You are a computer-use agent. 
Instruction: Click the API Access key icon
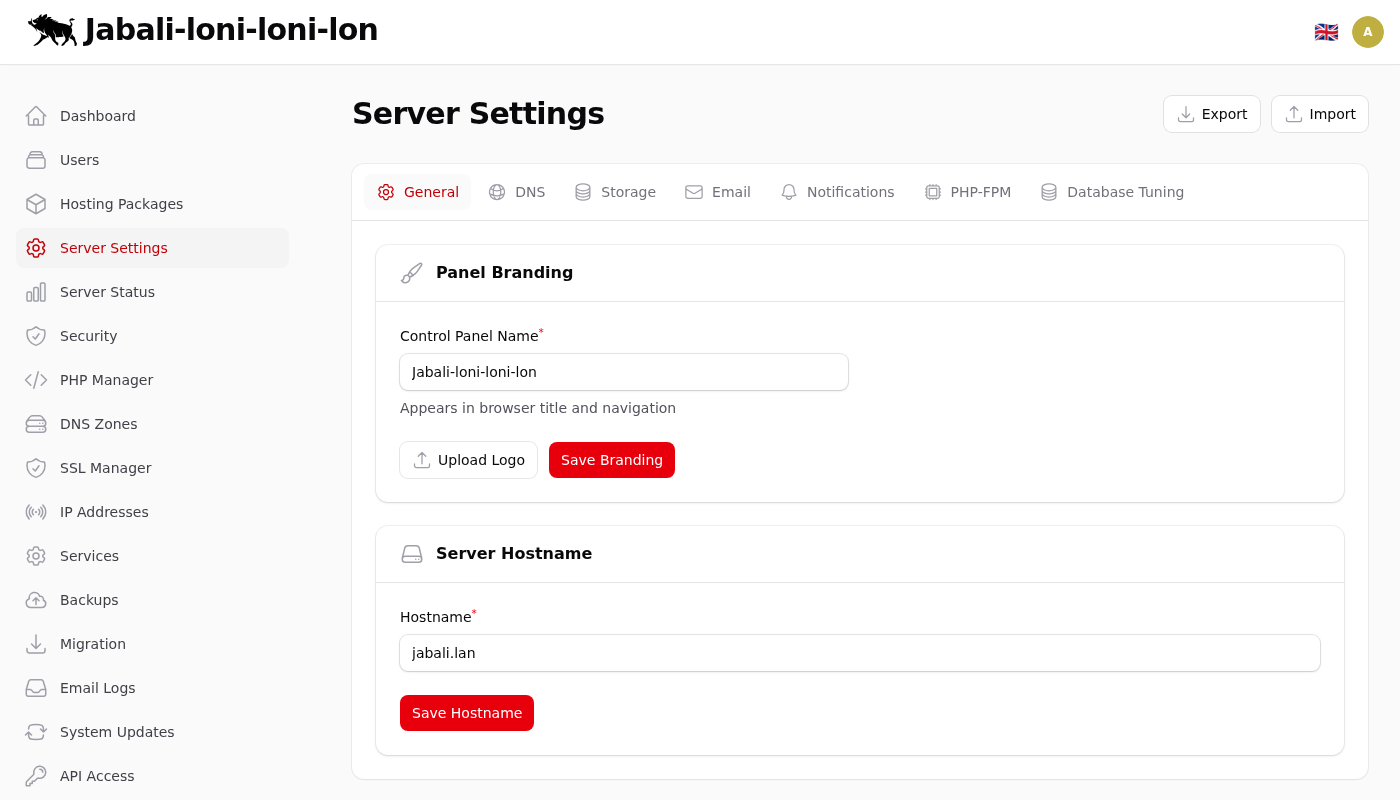point(36,776)
